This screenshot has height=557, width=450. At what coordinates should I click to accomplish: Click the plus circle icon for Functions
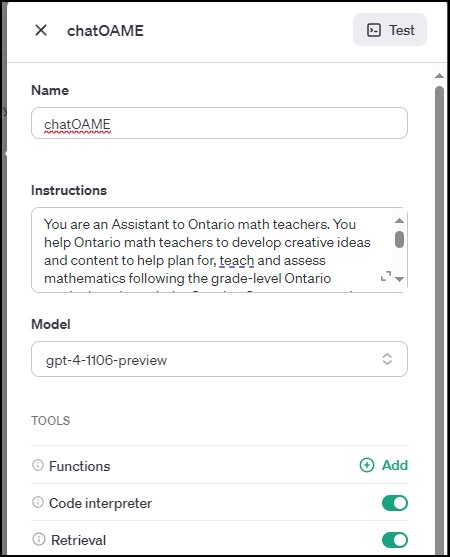coord(367,465)
